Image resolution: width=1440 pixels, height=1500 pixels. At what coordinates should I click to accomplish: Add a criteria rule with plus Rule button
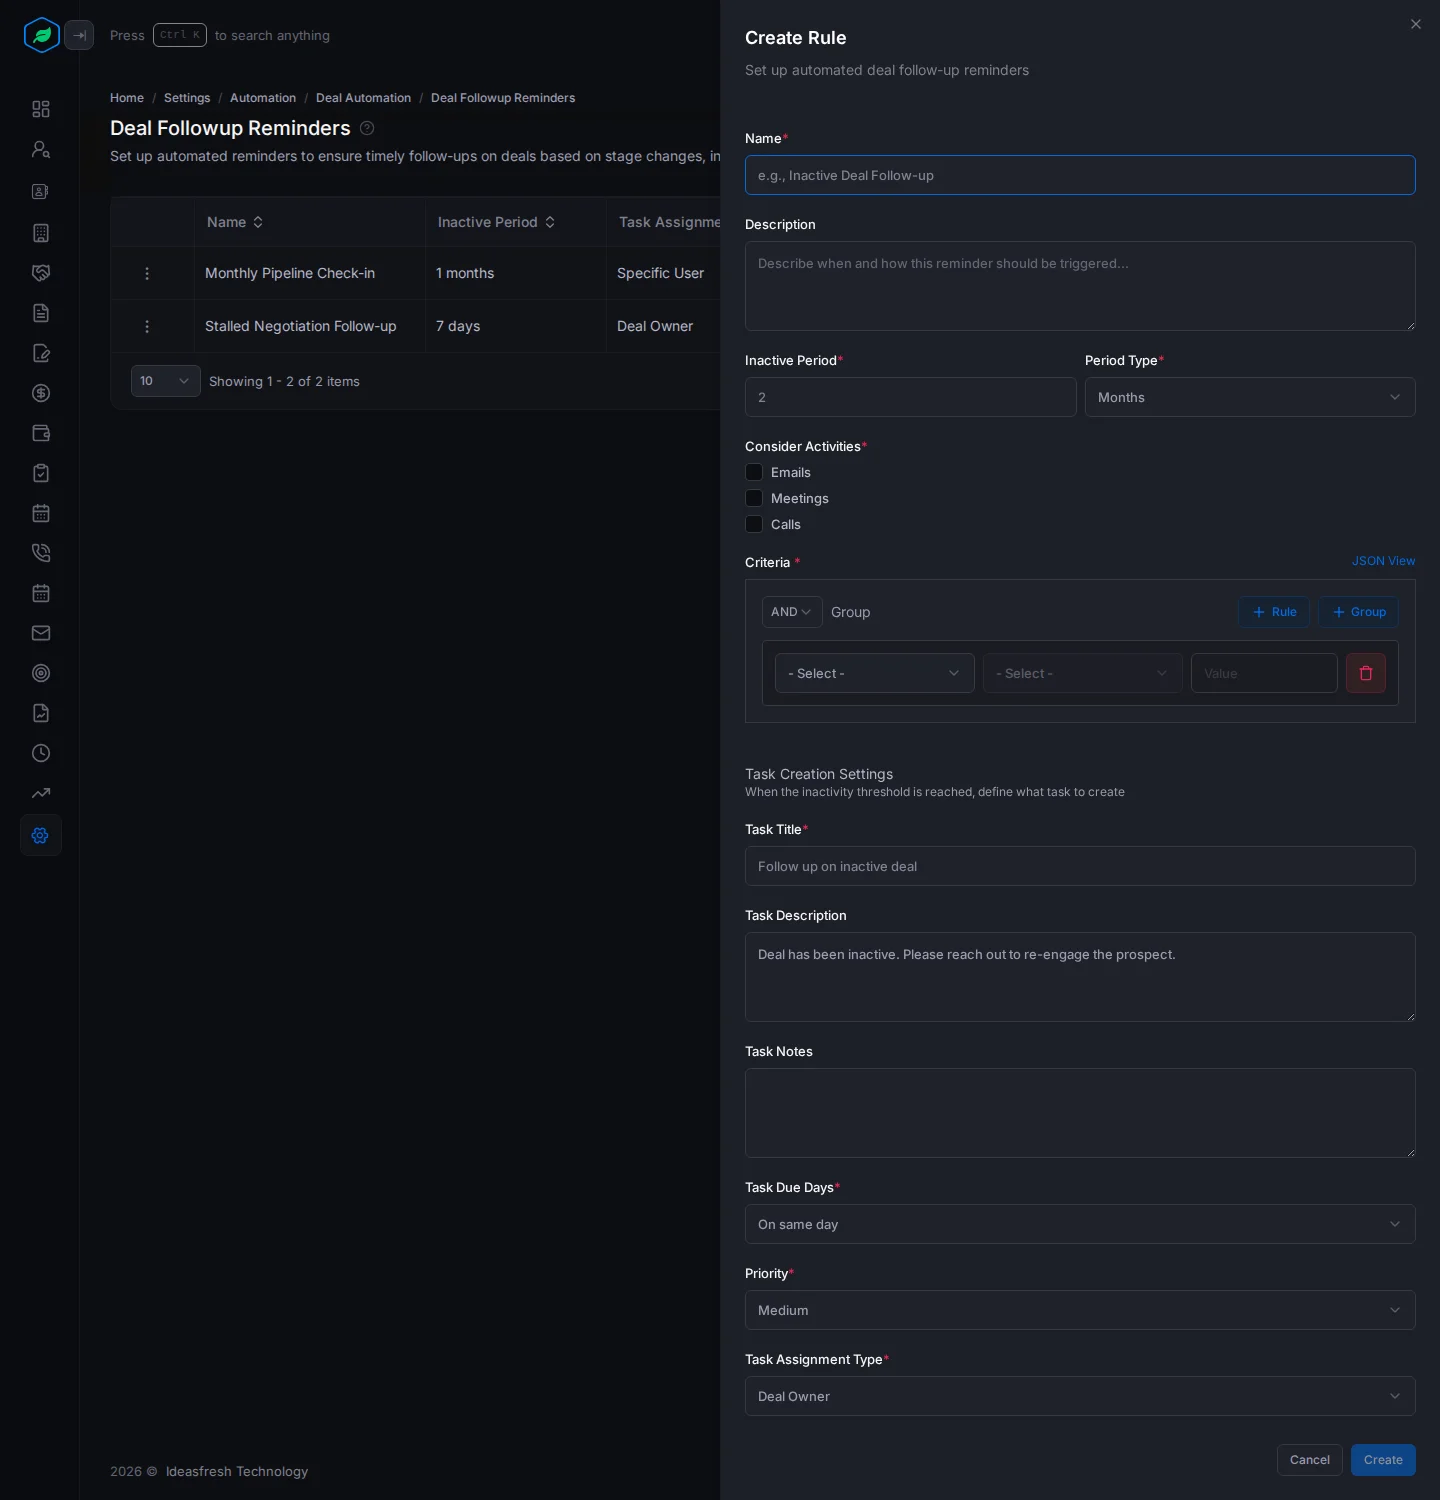[1274, 612]
